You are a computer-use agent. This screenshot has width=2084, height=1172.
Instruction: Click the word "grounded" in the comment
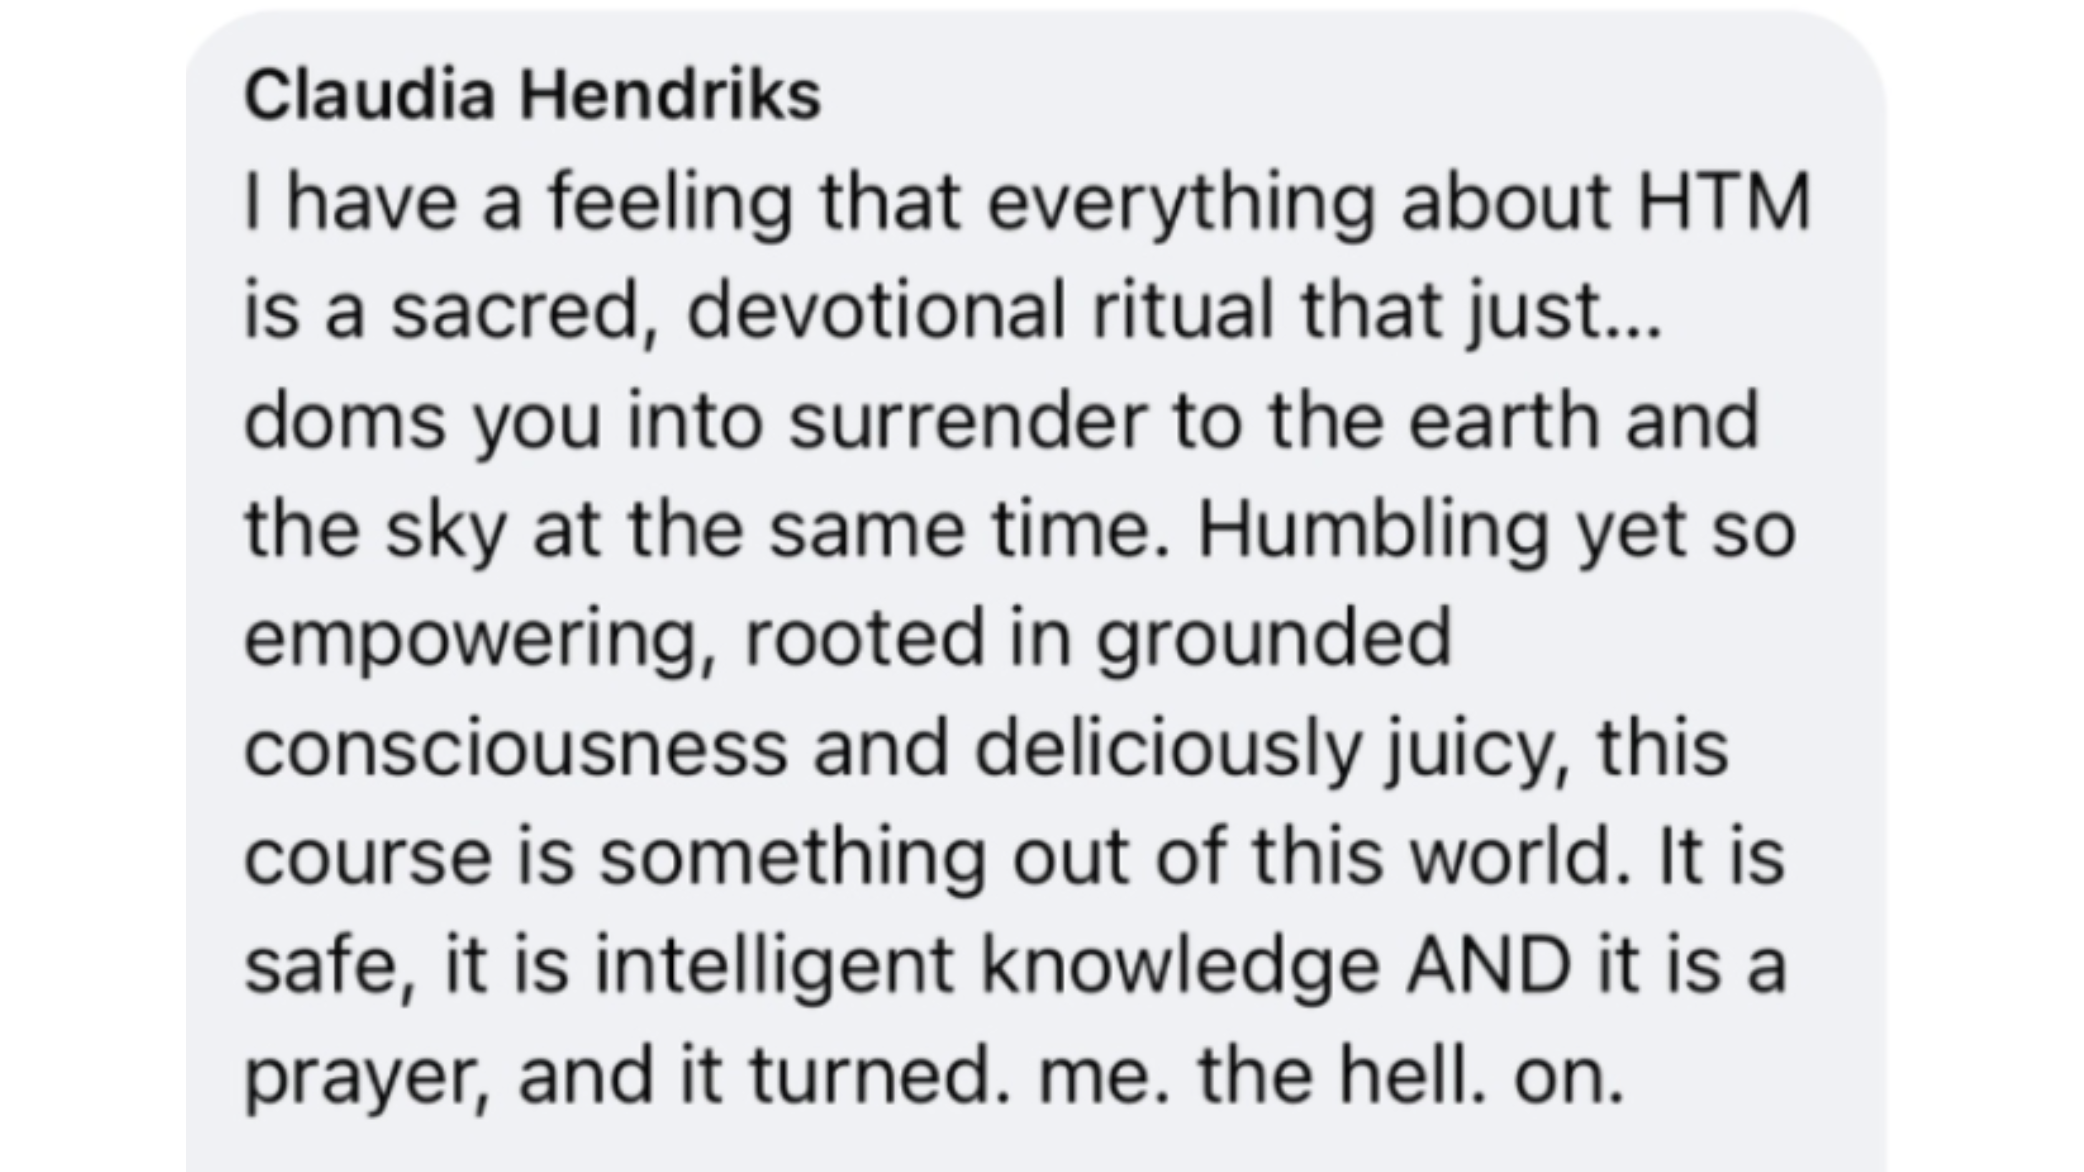[1273, 640]
